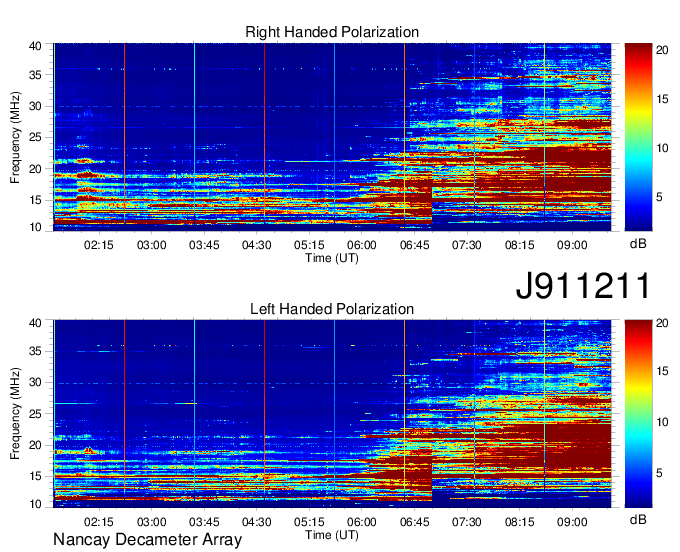
Task: Click "Time (UT)" label under Left Handed plot
Action: click(332, 535)
